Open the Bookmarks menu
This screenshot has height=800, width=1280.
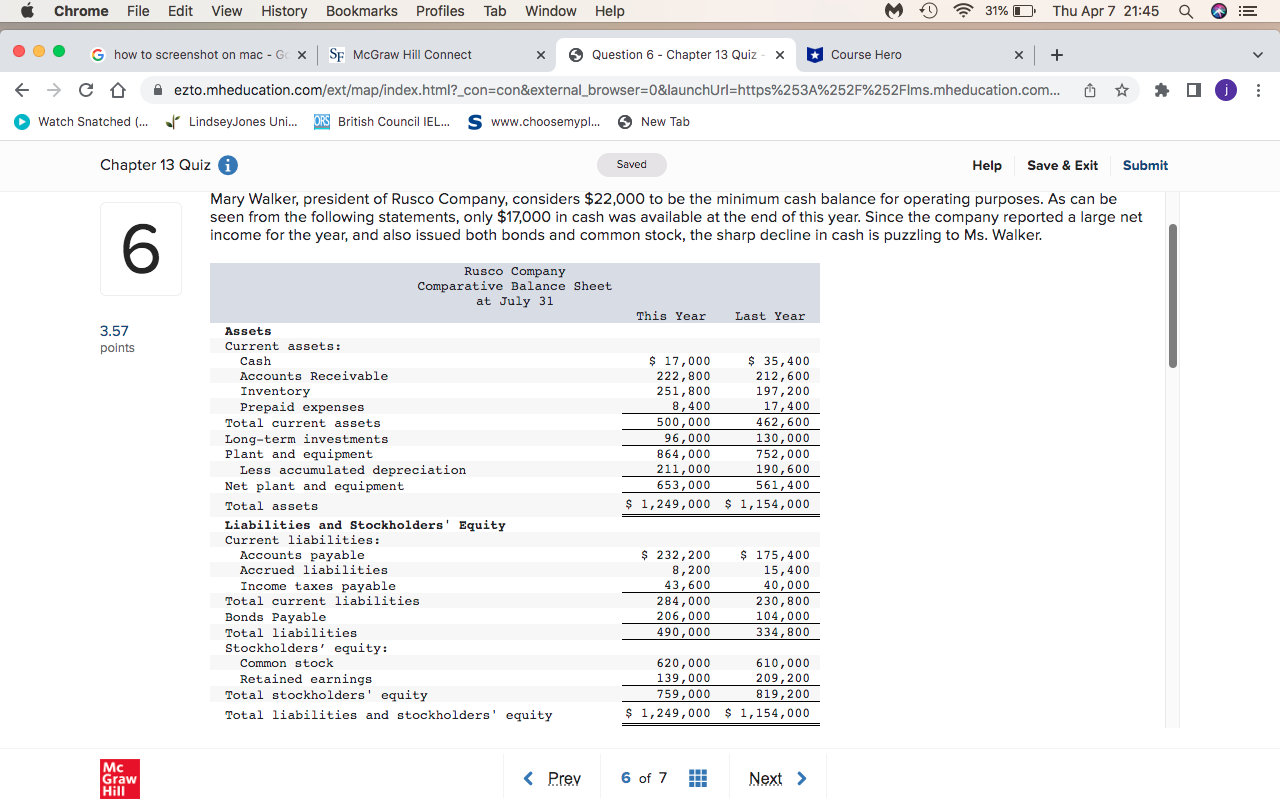[361, 11]
